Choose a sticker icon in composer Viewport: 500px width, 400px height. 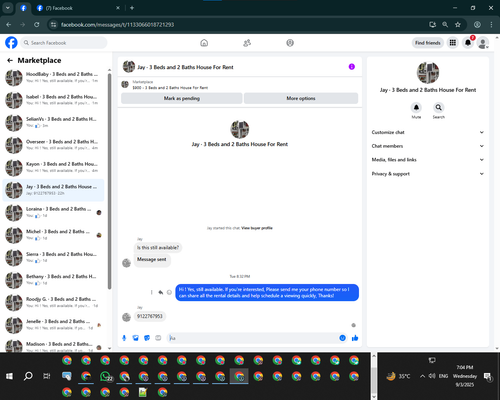click(147, 338)
